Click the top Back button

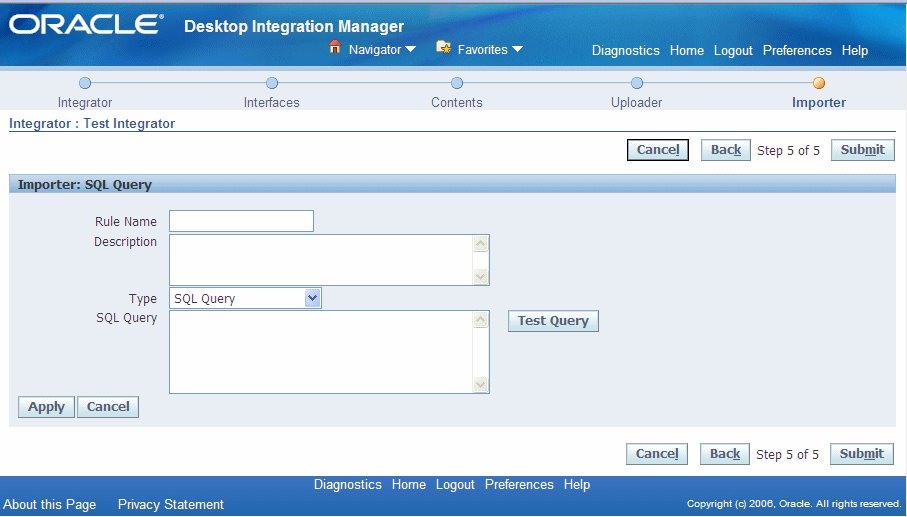(x=726, y=150)
